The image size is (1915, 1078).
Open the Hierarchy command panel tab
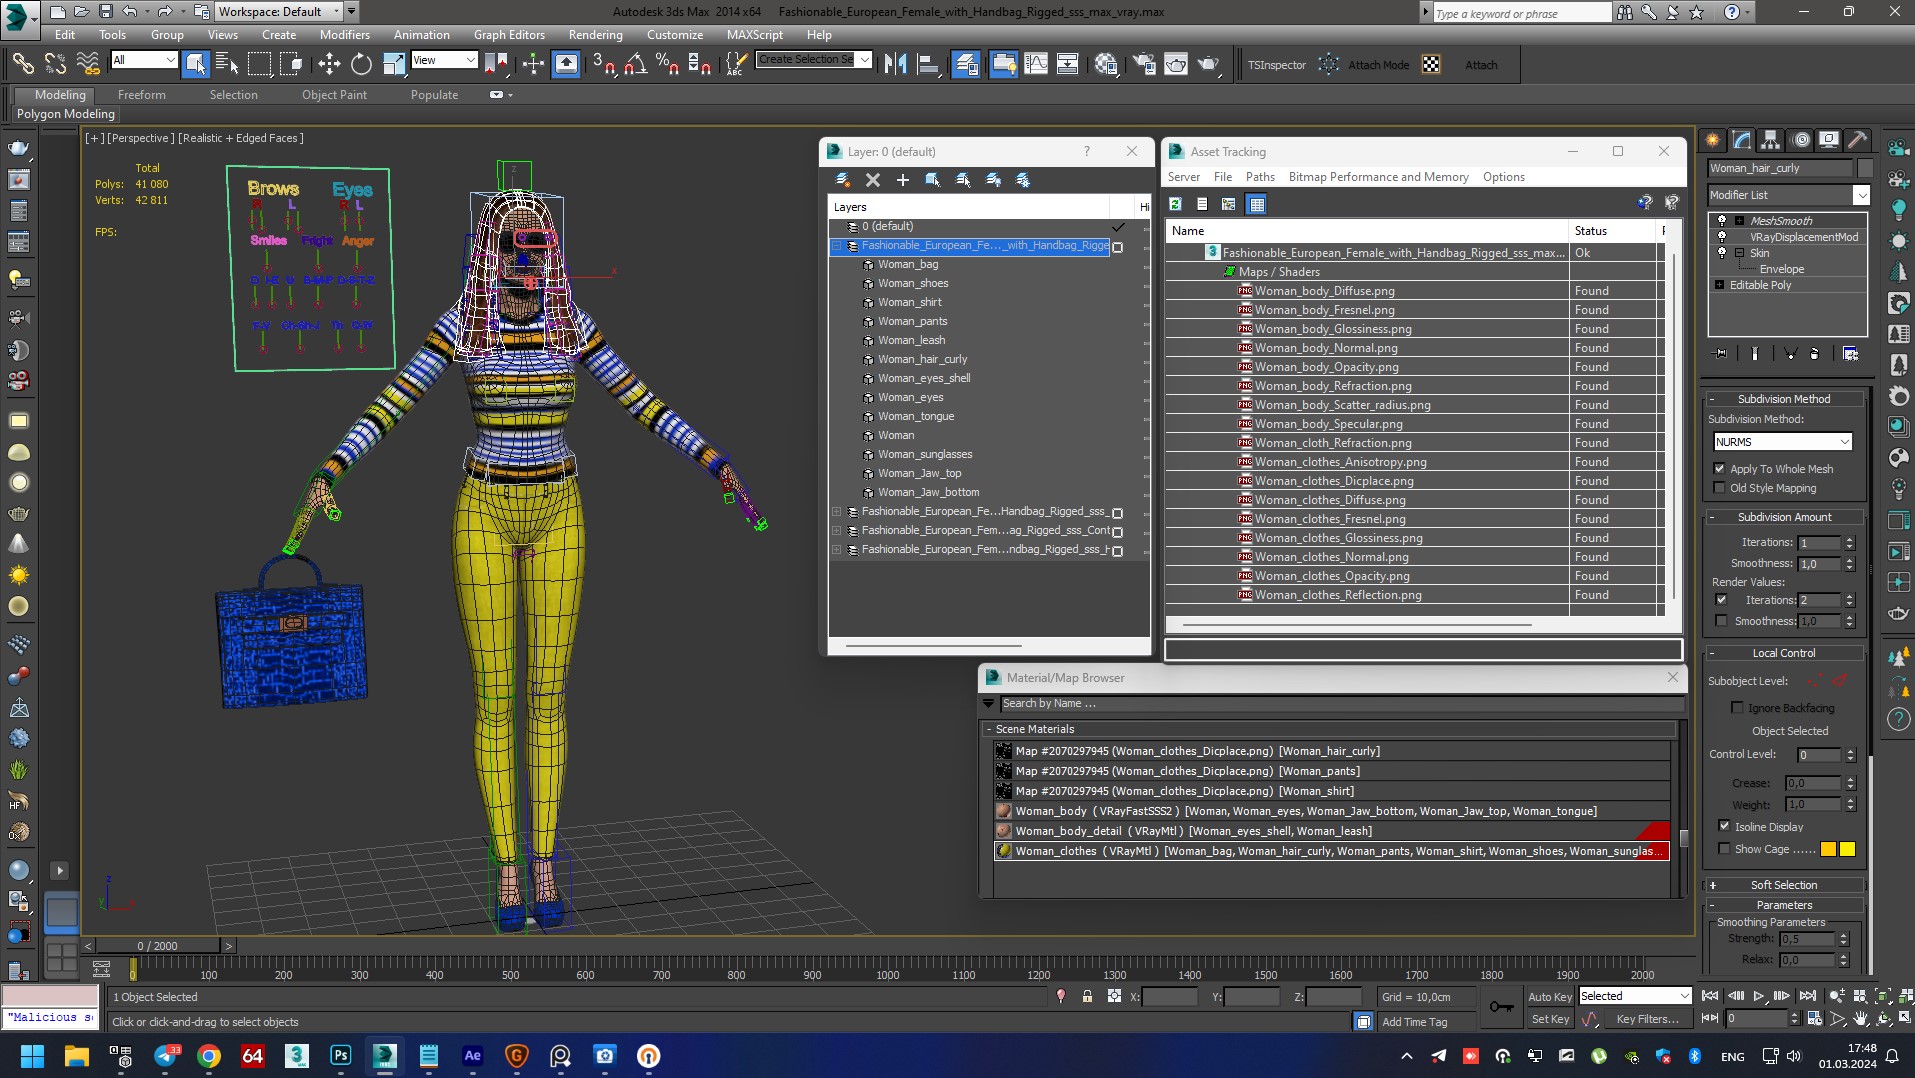pyautogui.click(x=1771, y=140)
